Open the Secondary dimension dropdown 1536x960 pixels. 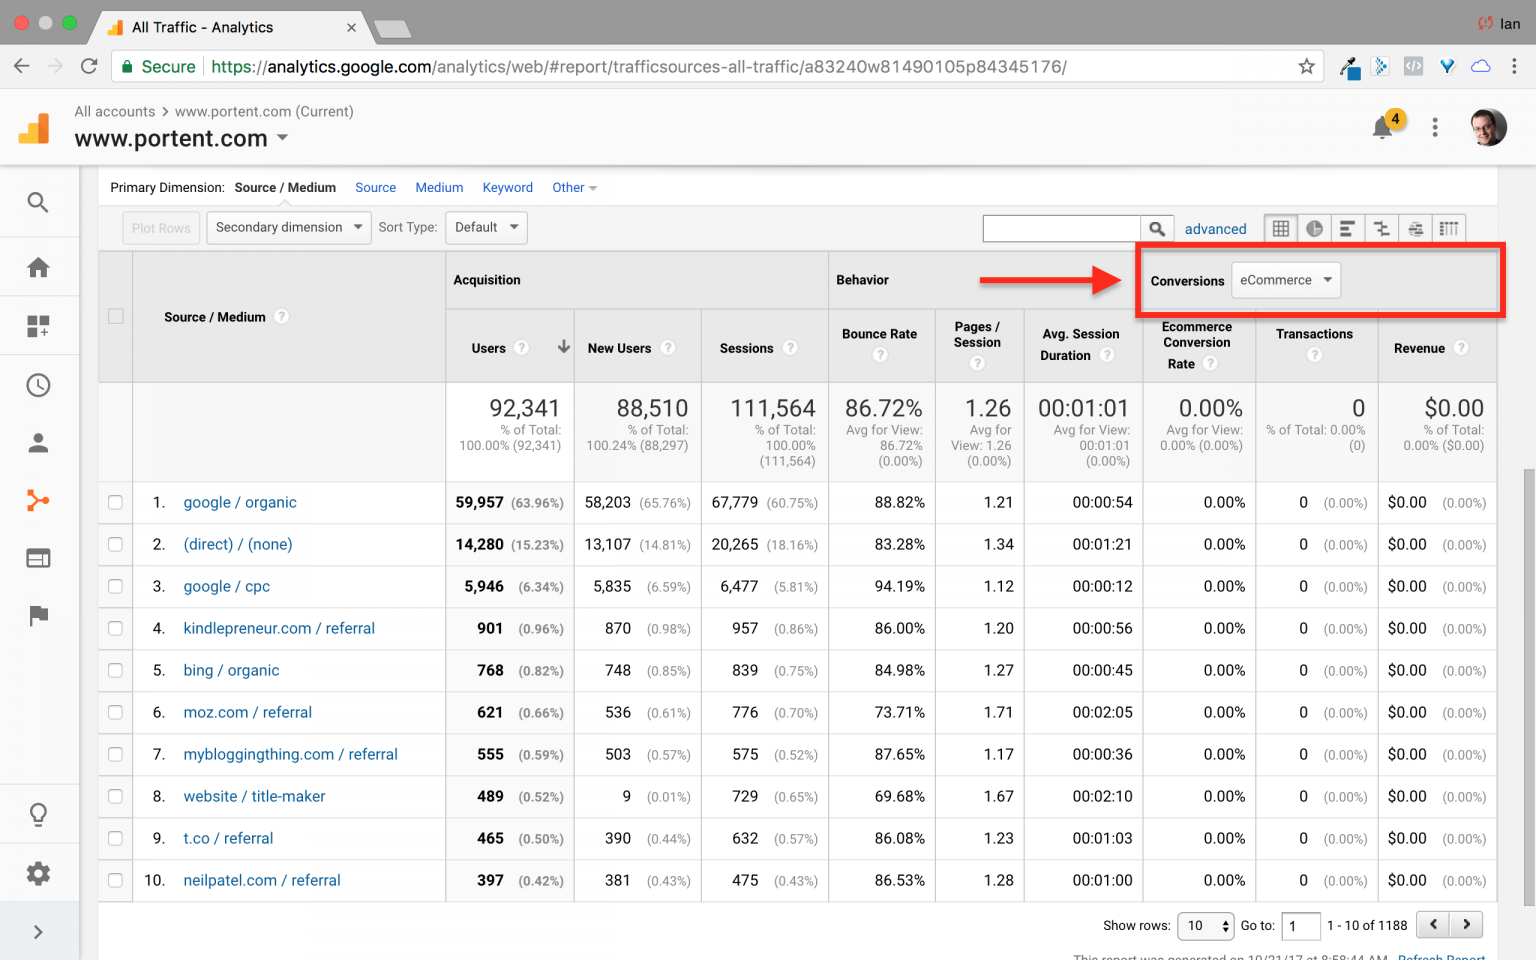coord(289,228)
